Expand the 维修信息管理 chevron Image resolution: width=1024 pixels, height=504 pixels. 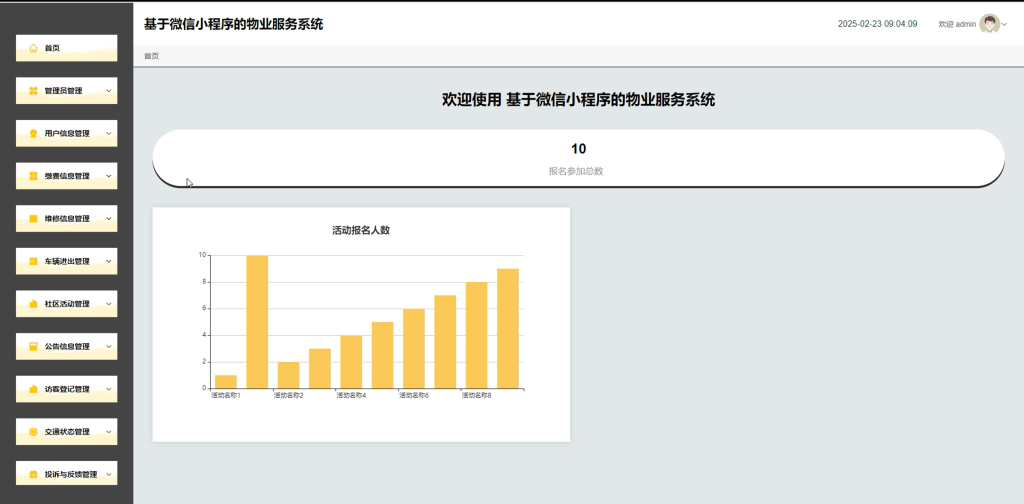(108, 219)
